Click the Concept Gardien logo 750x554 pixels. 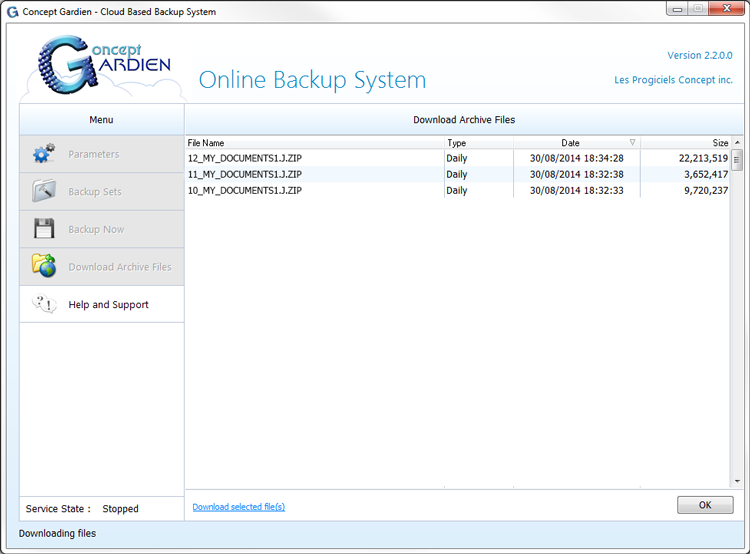click(x=100, y=66)
